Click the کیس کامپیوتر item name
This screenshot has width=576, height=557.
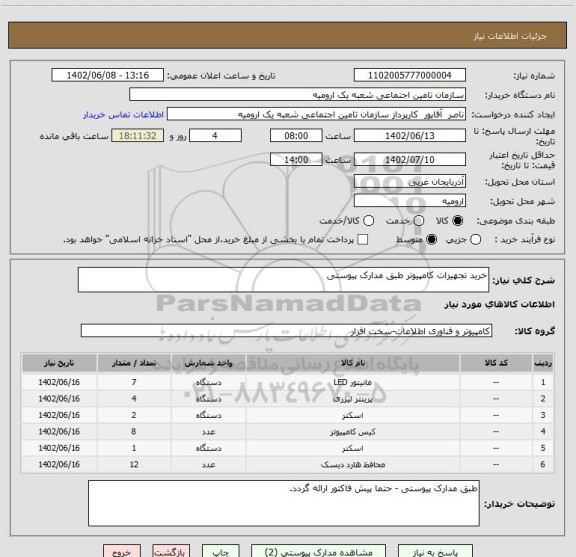tap(353, 432)
